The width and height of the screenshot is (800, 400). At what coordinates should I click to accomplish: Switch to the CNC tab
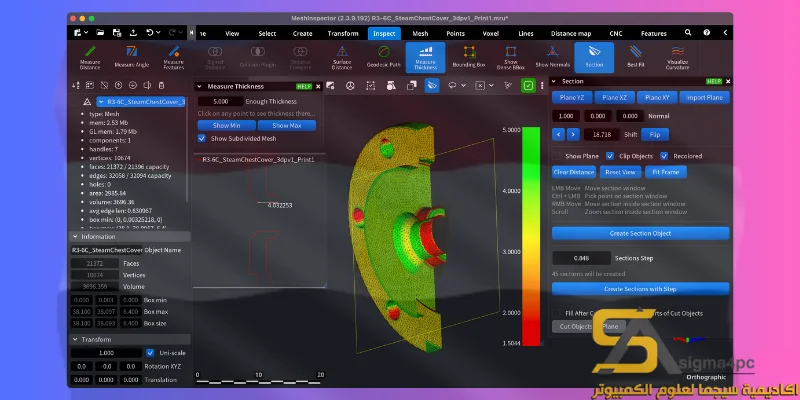pos(615,34)
